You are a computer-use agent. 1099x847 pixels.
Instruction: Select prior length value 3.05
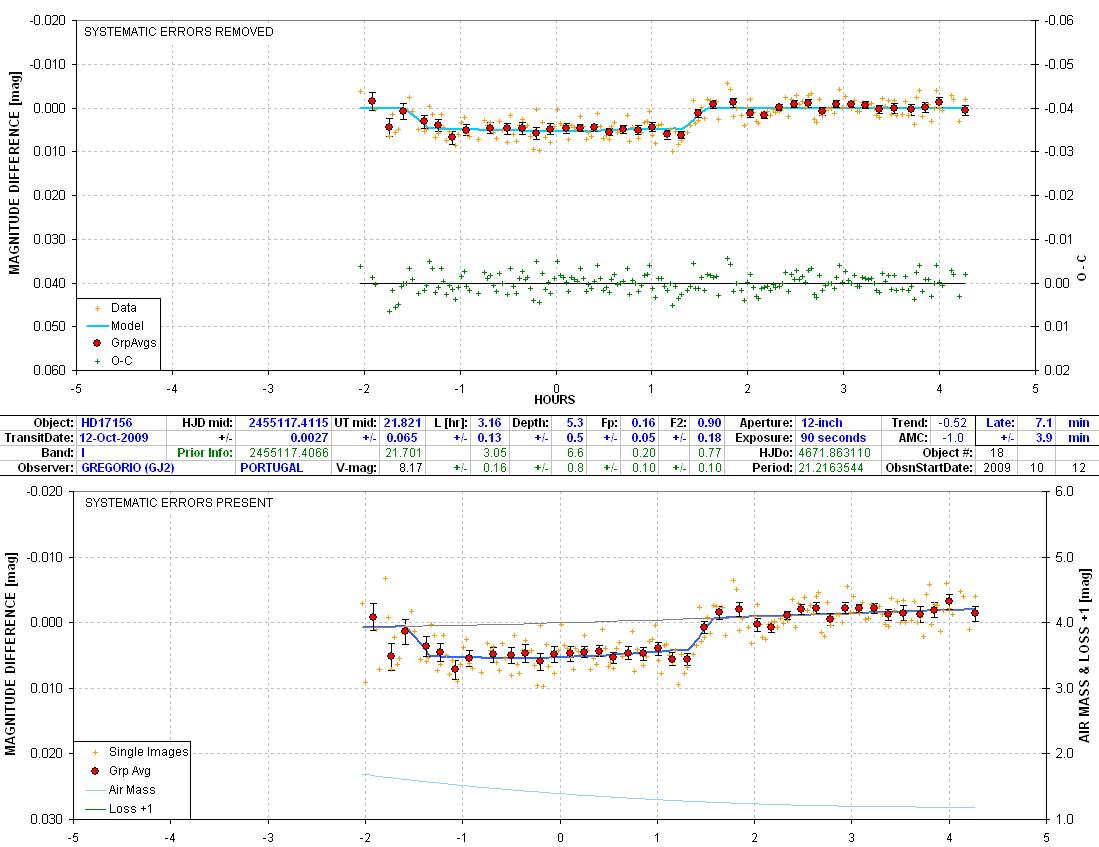point(494,453)
